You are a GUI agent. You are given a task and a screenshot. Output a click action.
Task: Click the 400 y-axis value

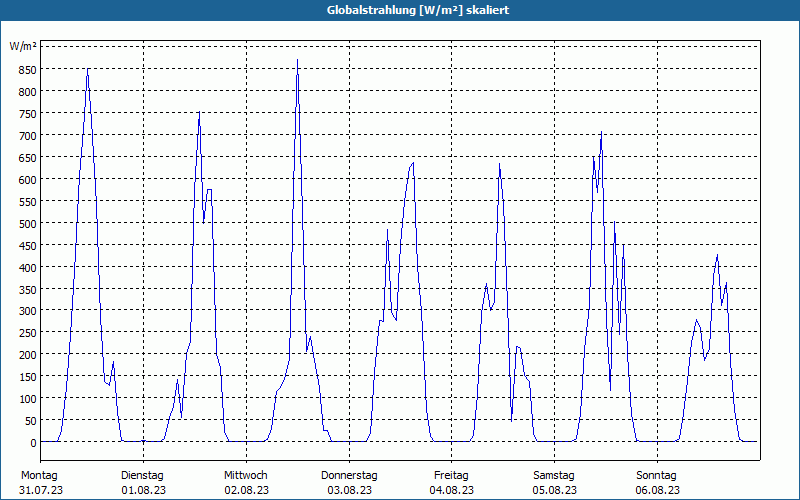[x=27, y=267]
